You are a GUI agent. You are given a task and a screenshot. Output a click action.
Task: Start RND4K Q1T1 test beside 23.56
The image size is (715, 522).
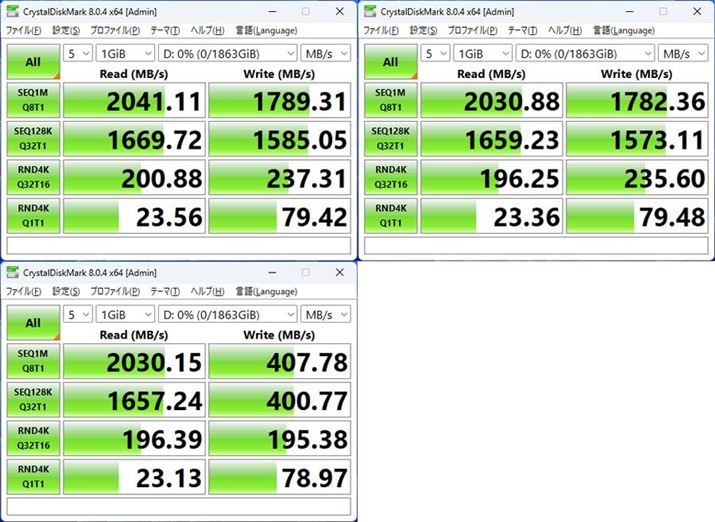point(33,216)
